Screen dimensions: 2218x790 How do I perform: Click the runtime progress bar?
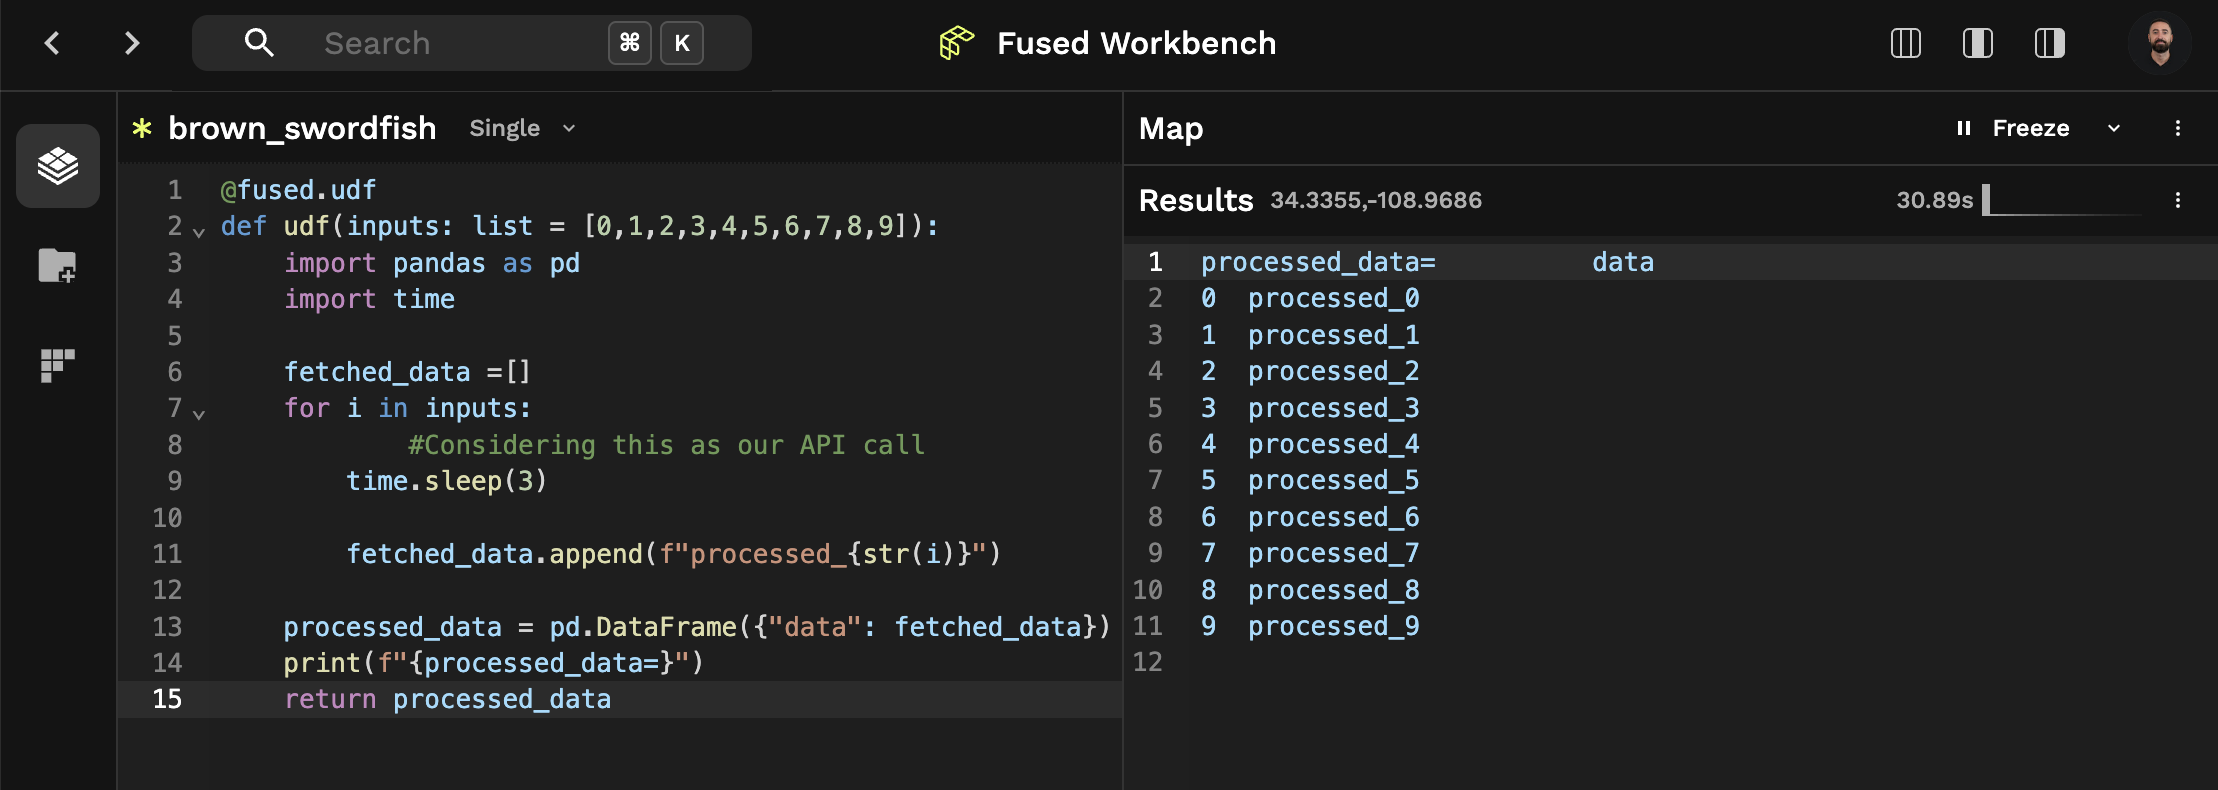pos(2064,200)
